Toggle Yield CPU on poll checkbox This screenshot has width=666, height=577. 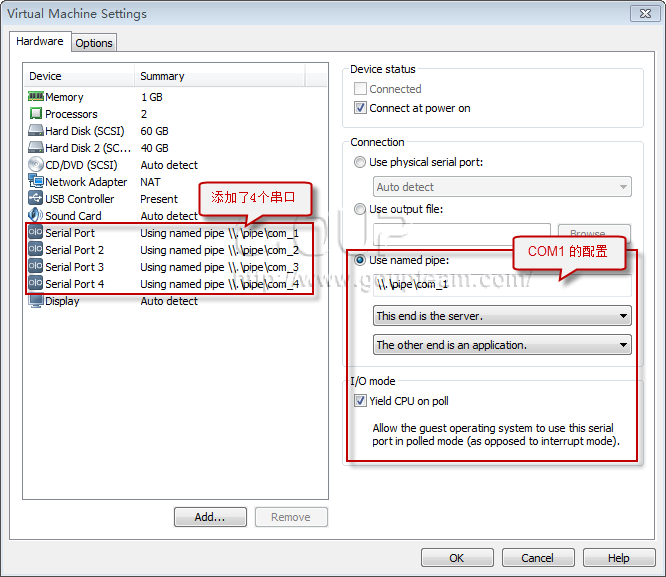click(360, 400)
